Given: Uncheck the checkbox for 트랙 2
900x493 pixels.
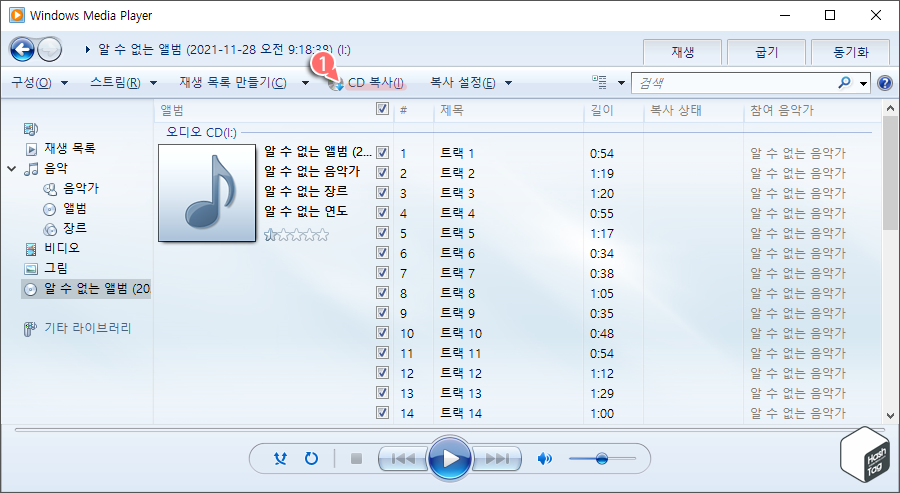Looking at the screenshot, I should (382, 173).
